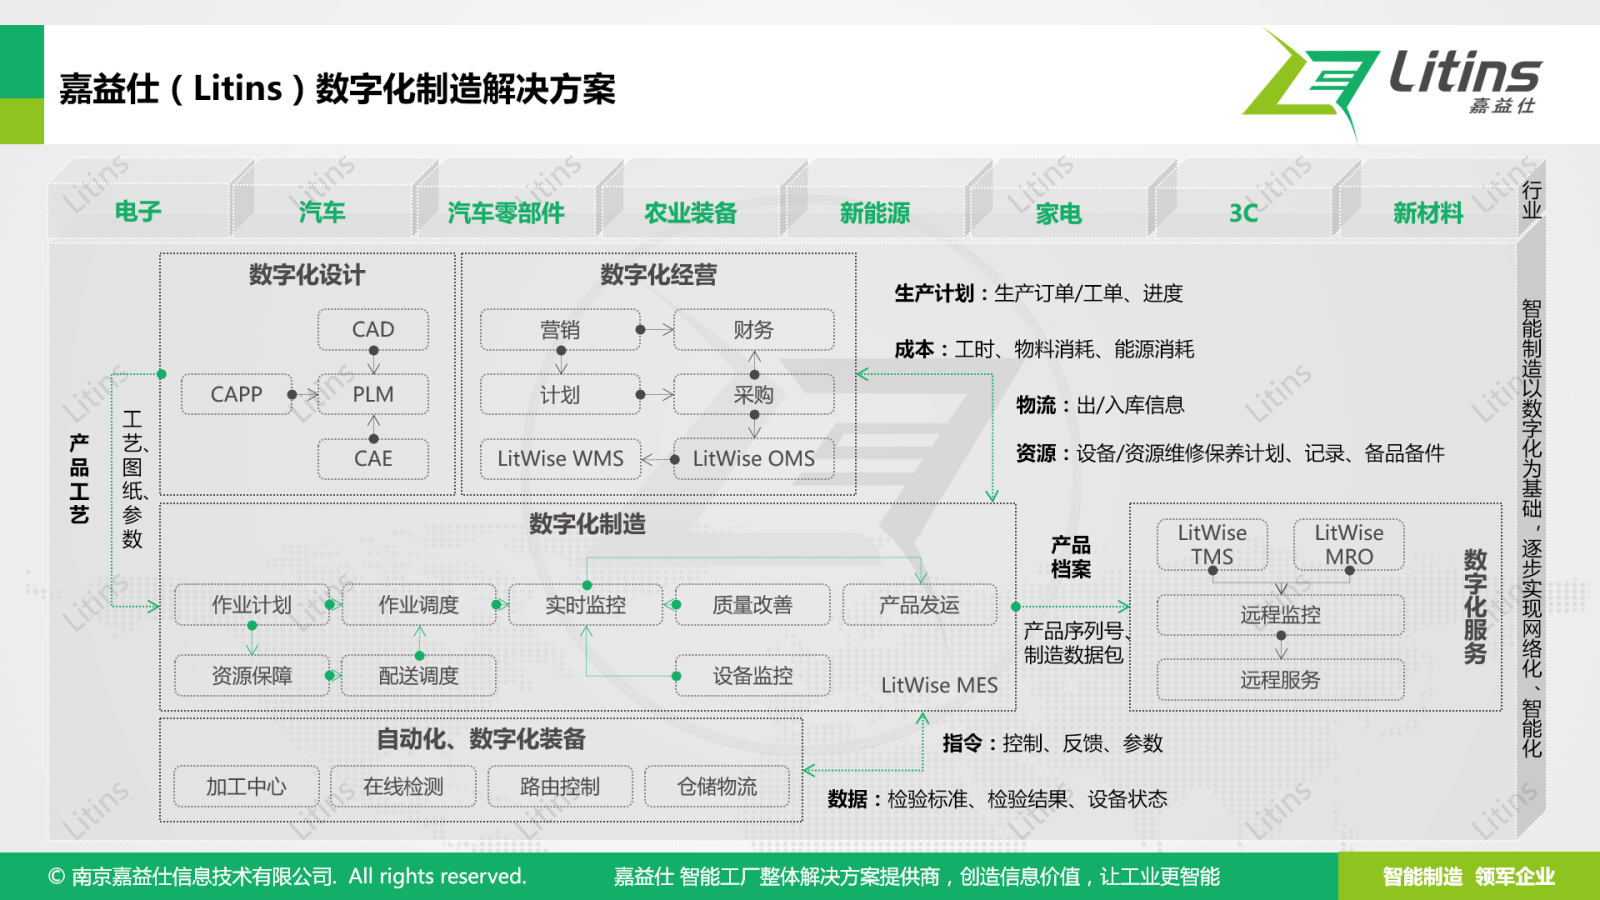This screenshot has width=1600, height=900.
Task: Click the LitWise MRO box
Action: click(1349, 544)
